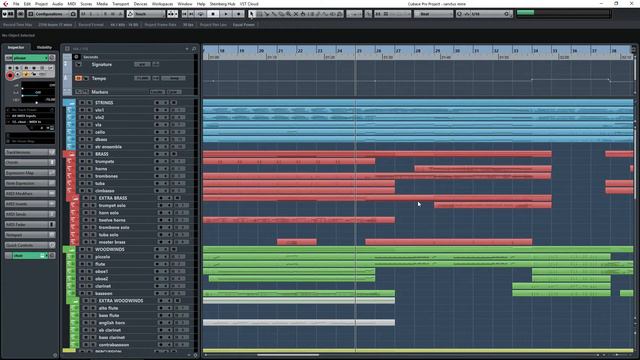The width and height of the screenshot is (640, 360).
Task: Open the Beat snap type dropdown
Action: point(433,14)
